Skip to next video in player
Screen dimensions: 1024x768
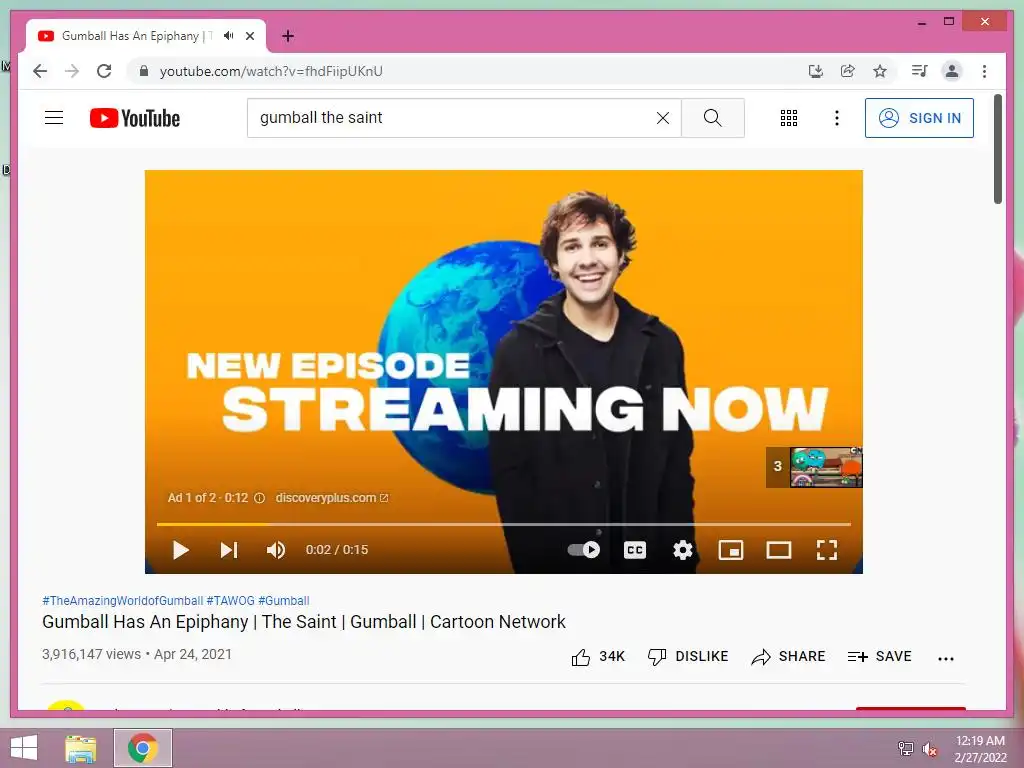point(229,550)
